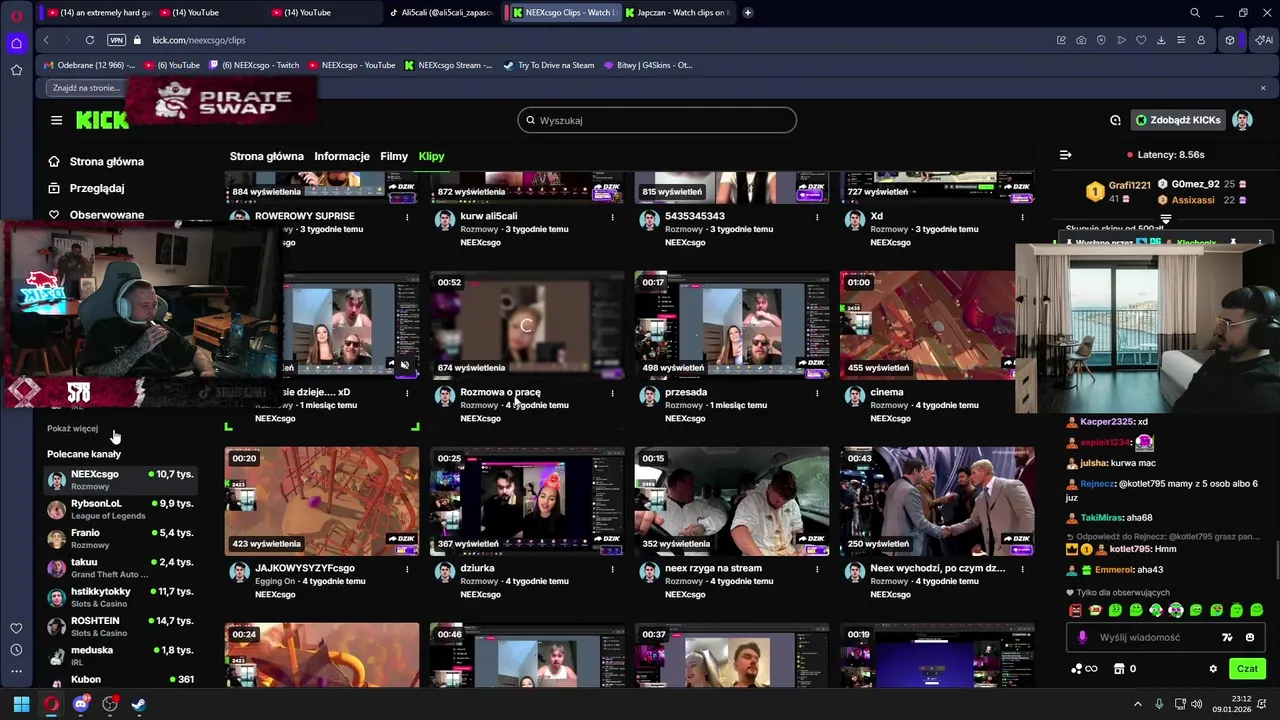Open the Opera easy setup sliders icon
The width and height of the screenshot is (1280, 720).
1181,40
